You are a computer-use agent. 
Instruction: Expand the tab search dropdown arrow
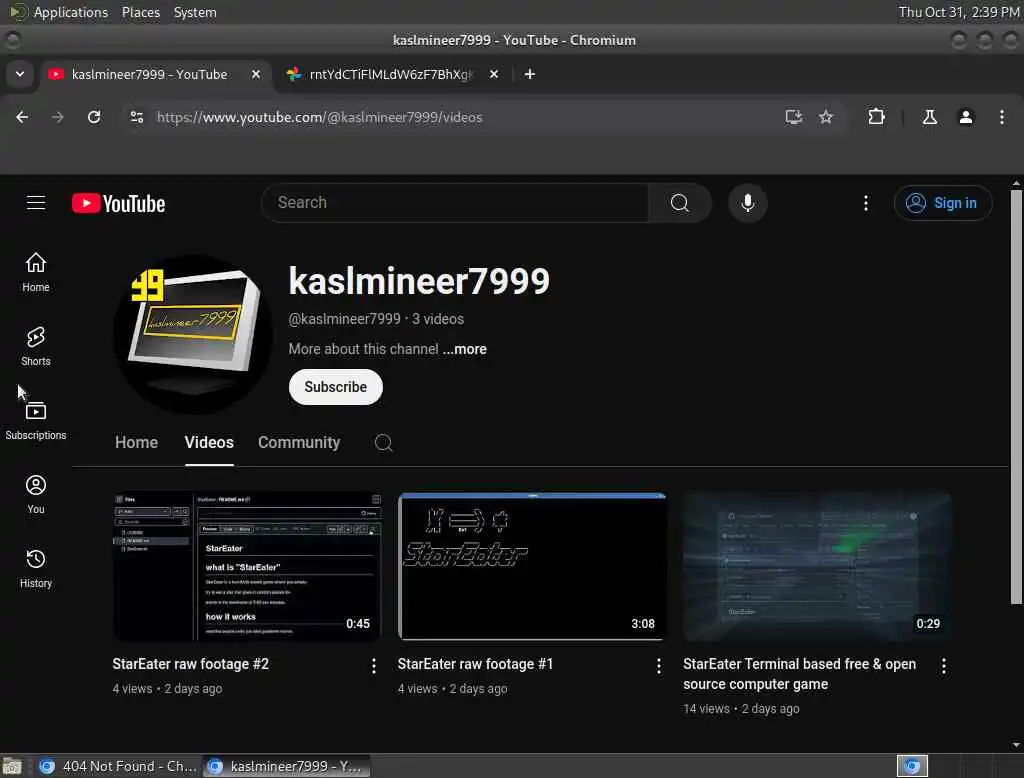[x=20, y=74]
